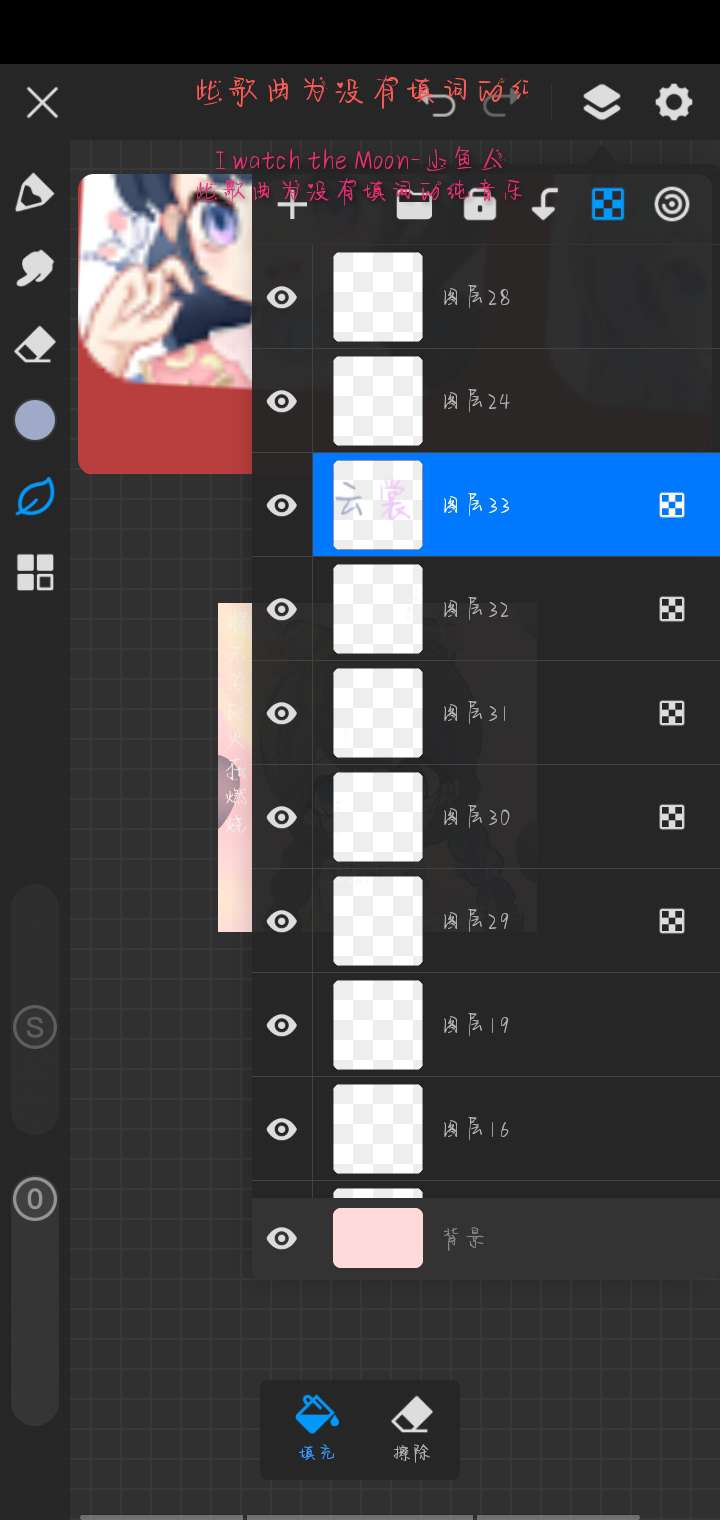Open the current brush color swatch
This screenshot has height=1520, width=720.
tap(34, 420)
